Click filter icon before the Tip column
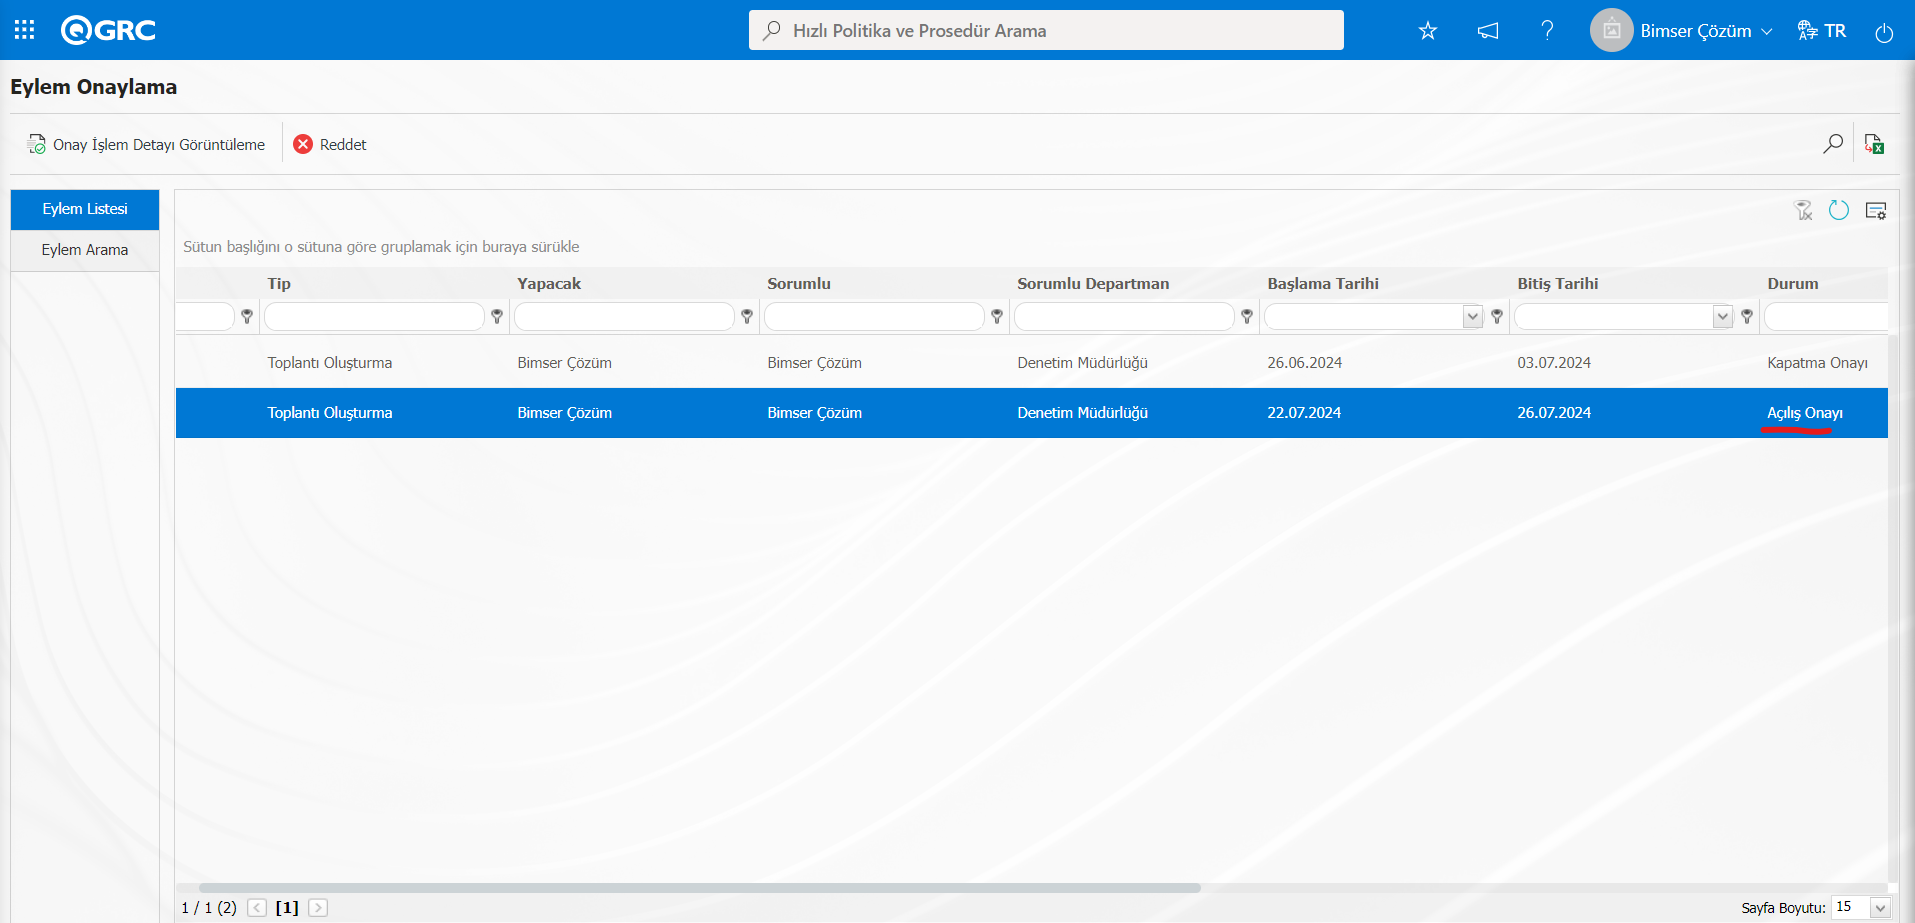Screen dimensions: 1915x923 point(247,316)
